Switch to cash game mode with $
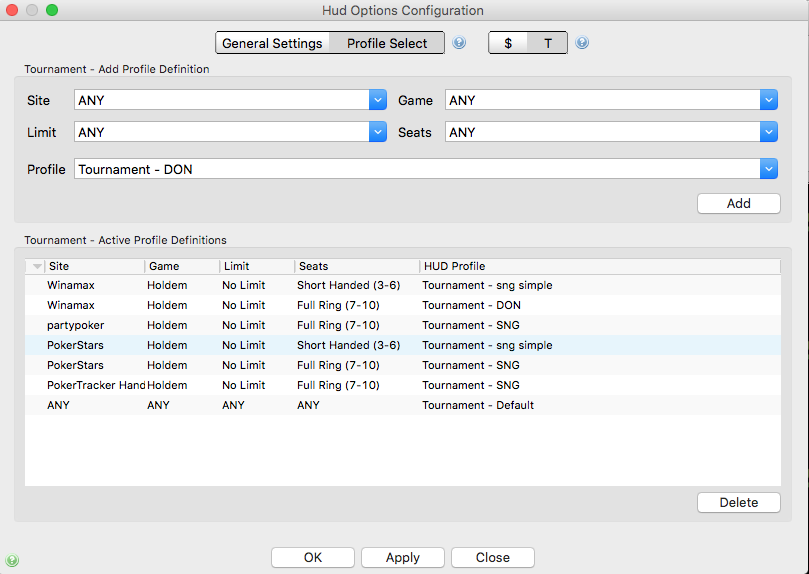Image resolution: width=809 pixels, height=574 pixels. pos(508,43)
